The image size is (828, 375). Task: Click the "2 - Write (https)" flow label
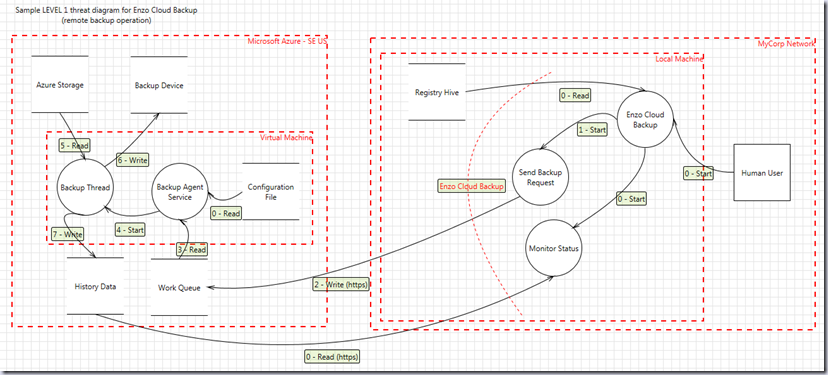tap(341, 284)
